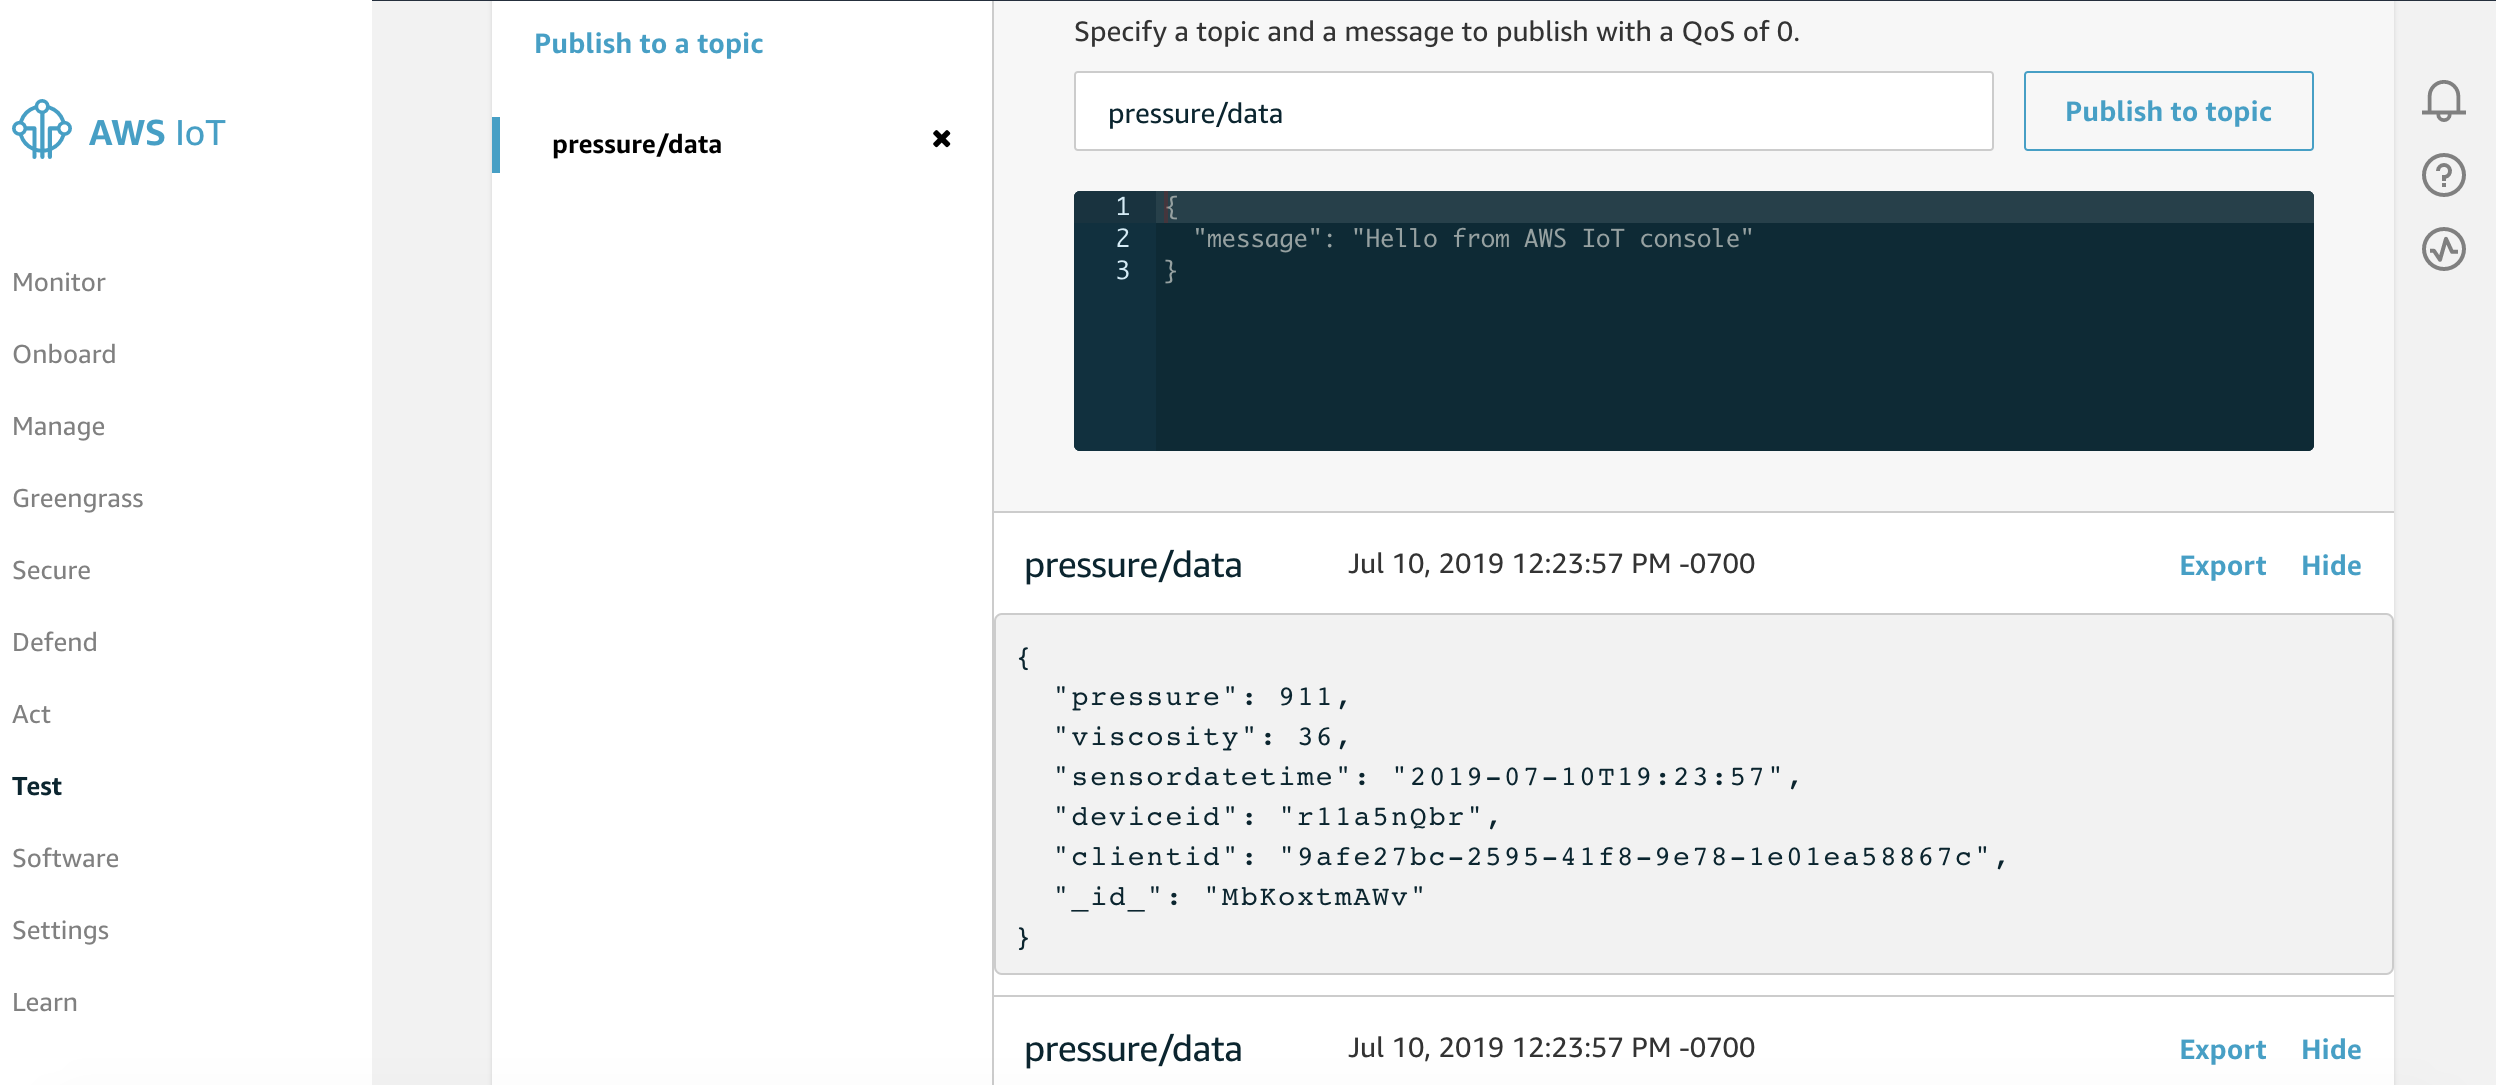
Task: Hide the second pressure/data message
Action: (x=2330, y=1050)
